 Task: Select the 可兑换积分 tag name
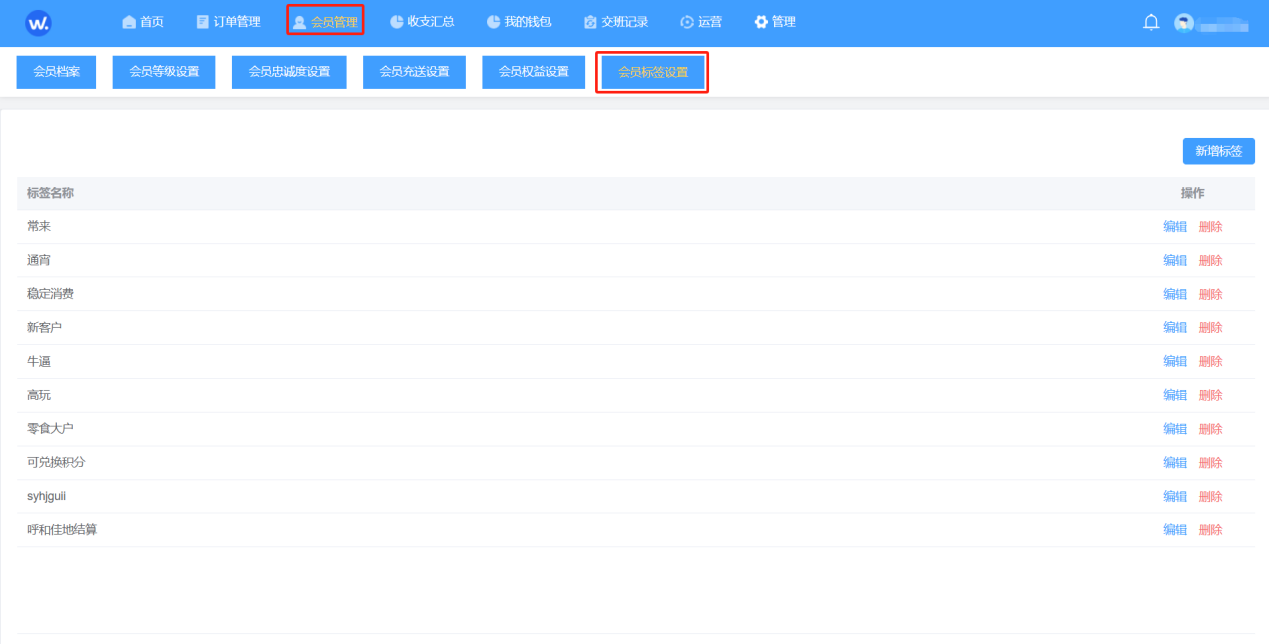[x=56, y=462]
